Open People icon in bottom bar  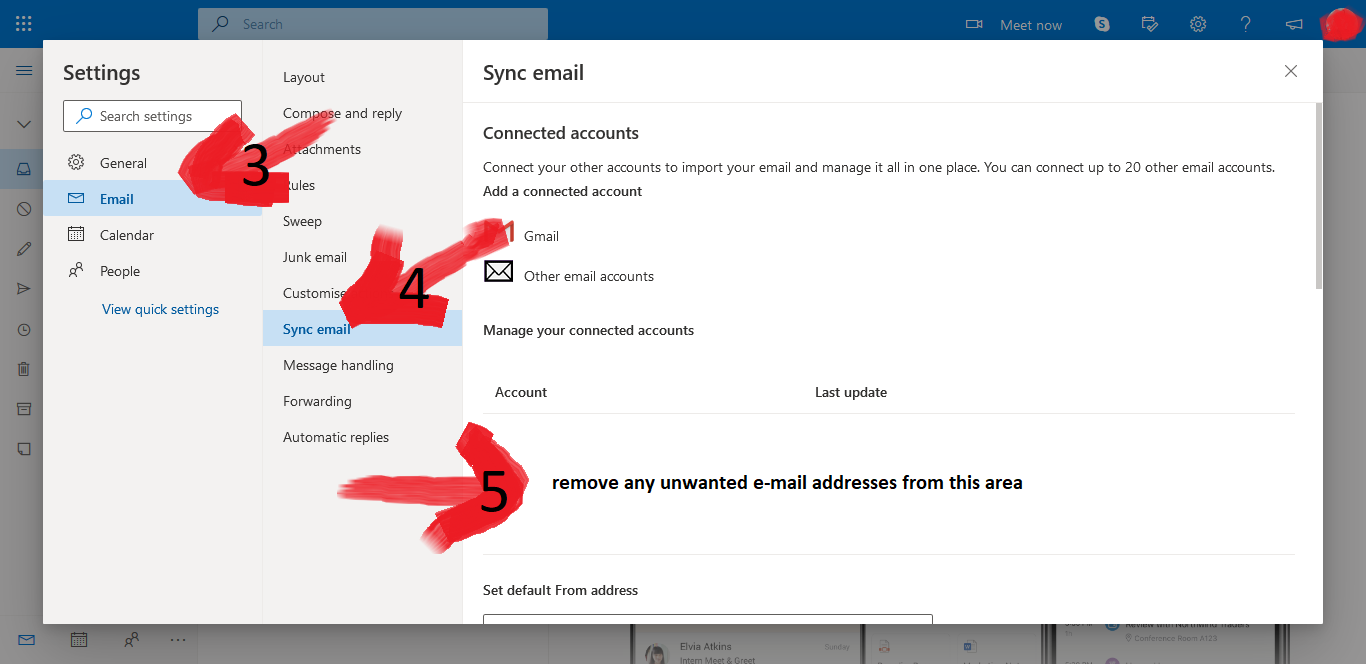[131, 640]
